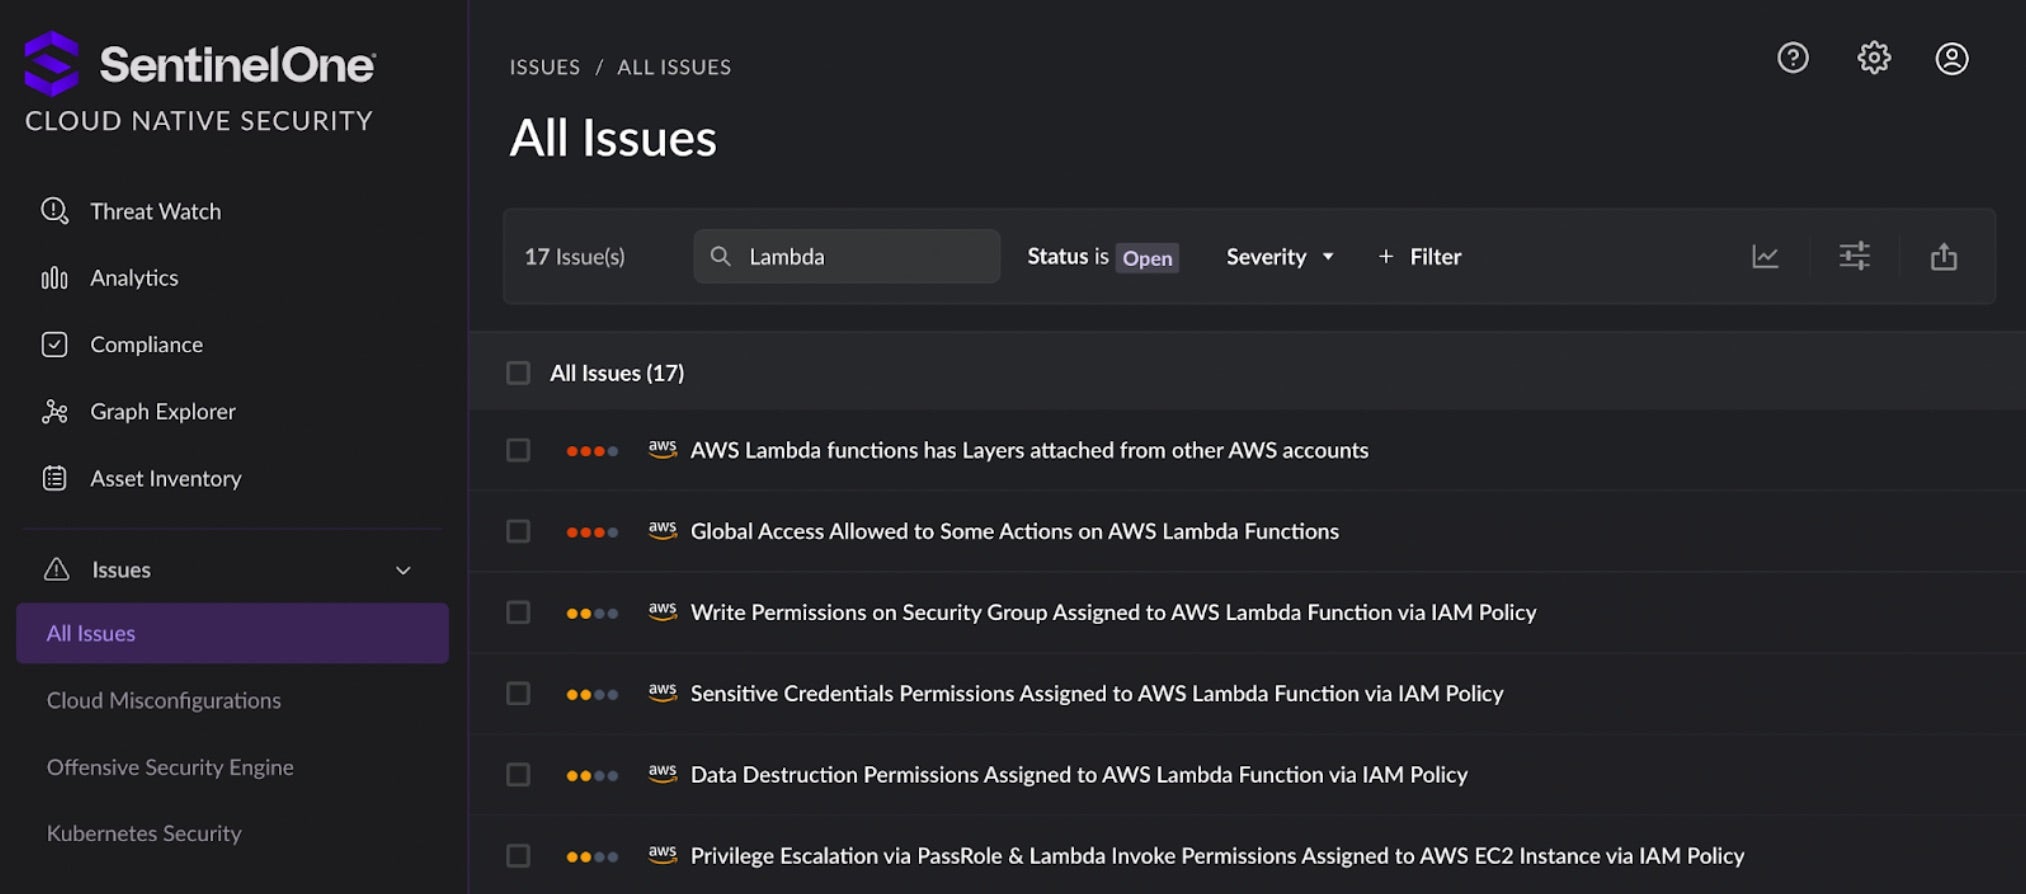Click the add Filter button
The height and width of the screenshot is (894, 2026).
click(x=1419, y=257)
